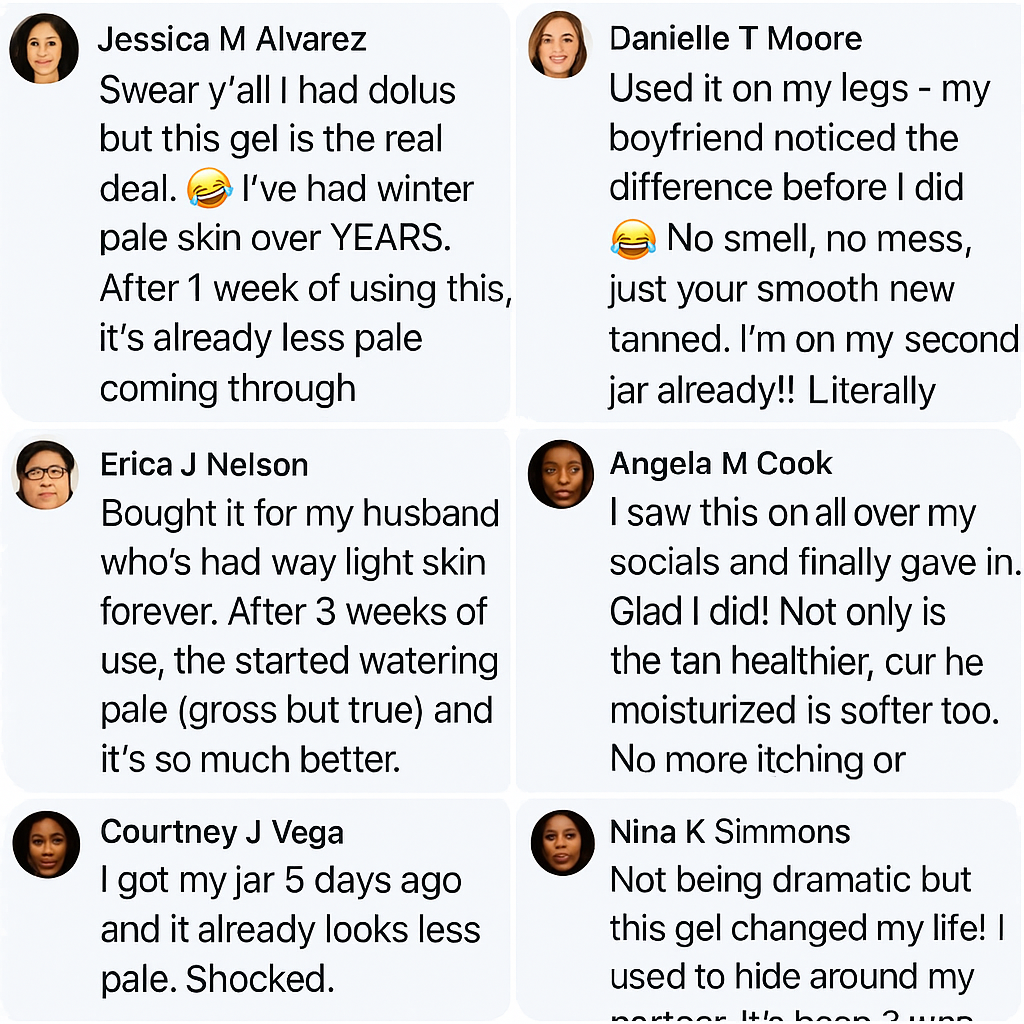Click the laughing emoji in Danielle's comment

point(633,239)
